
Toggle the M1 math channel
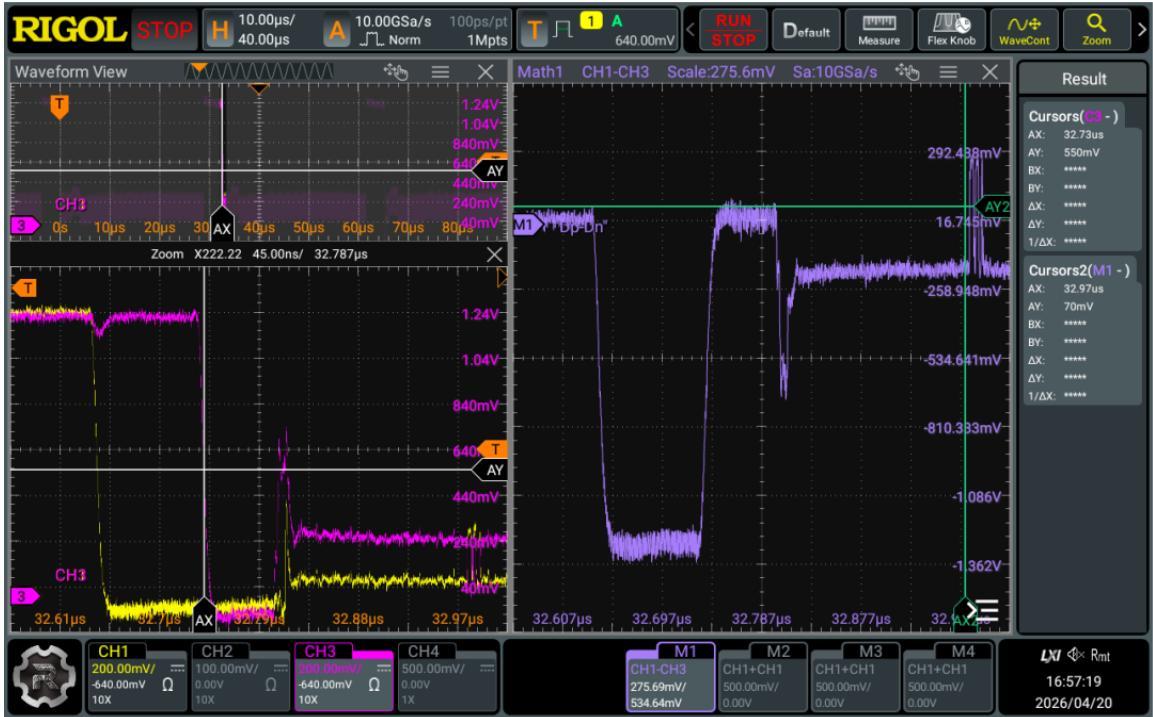point(671,677)
